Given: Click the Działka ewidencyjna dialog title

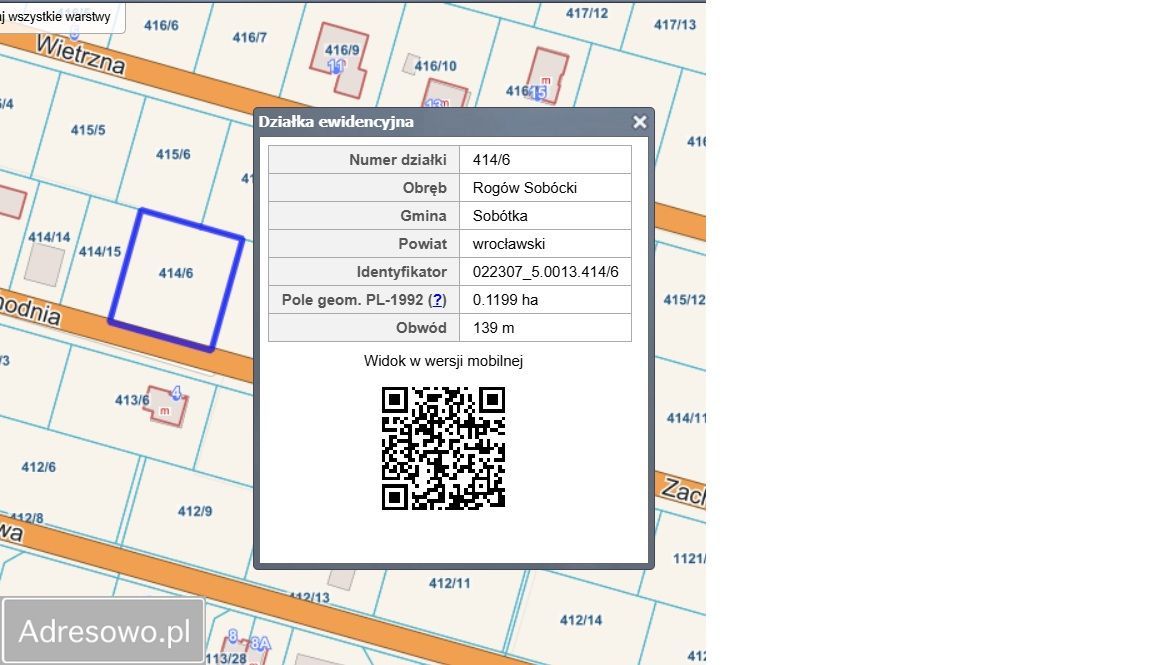Looking at the screenshot, I should (336, 122).
